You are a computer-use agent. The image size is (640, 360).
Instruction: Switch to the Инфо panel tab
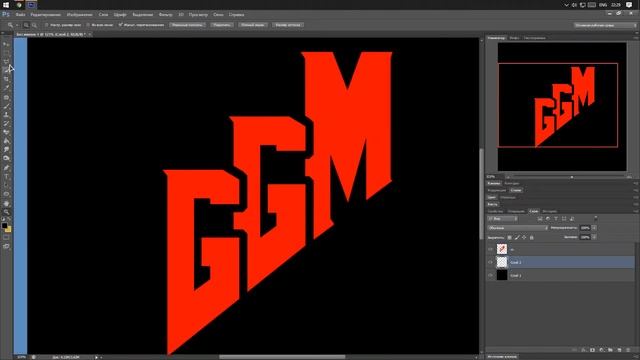514,38
